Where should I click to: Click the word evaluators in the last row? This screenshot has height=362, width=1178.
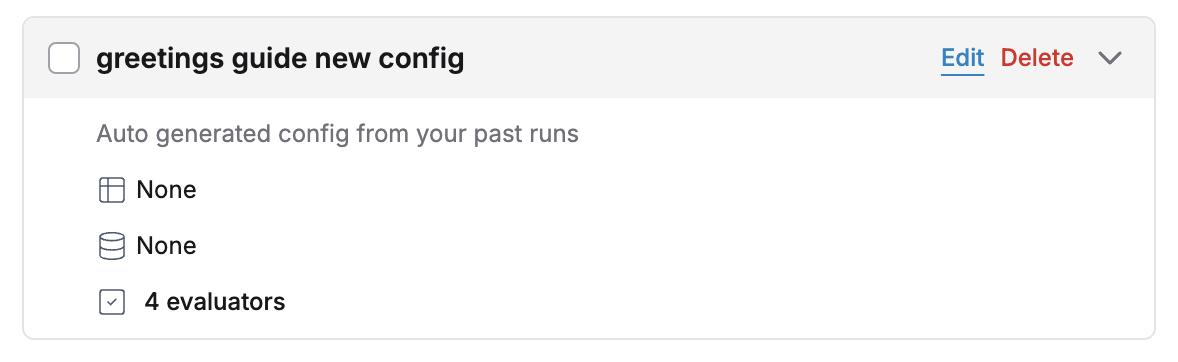pos(225,302)
